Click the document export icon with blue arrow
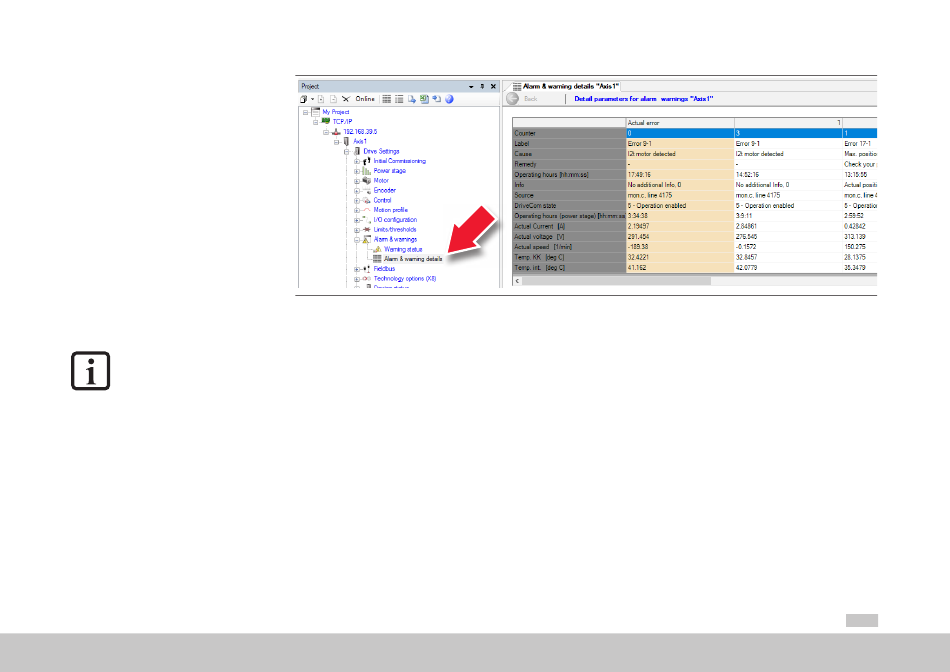The image size is (950, 672). pyautogui.click(x=412, y=99)
